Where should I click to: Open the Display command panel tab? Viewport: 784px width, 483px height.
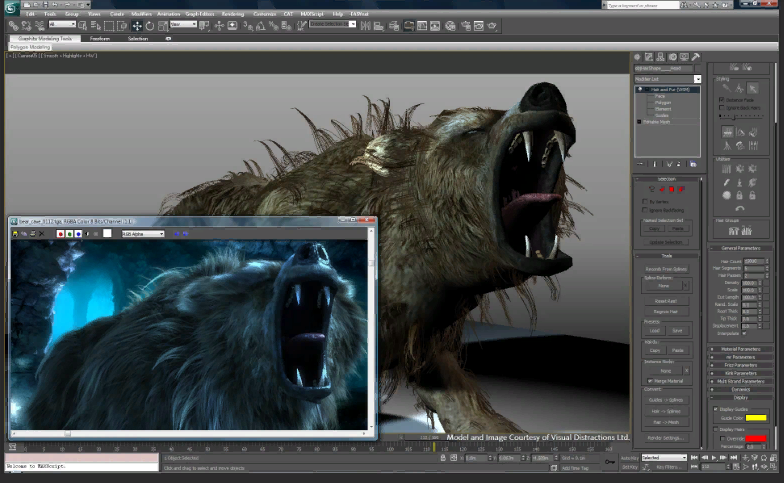pyautogui.click(x=684, y=57)
